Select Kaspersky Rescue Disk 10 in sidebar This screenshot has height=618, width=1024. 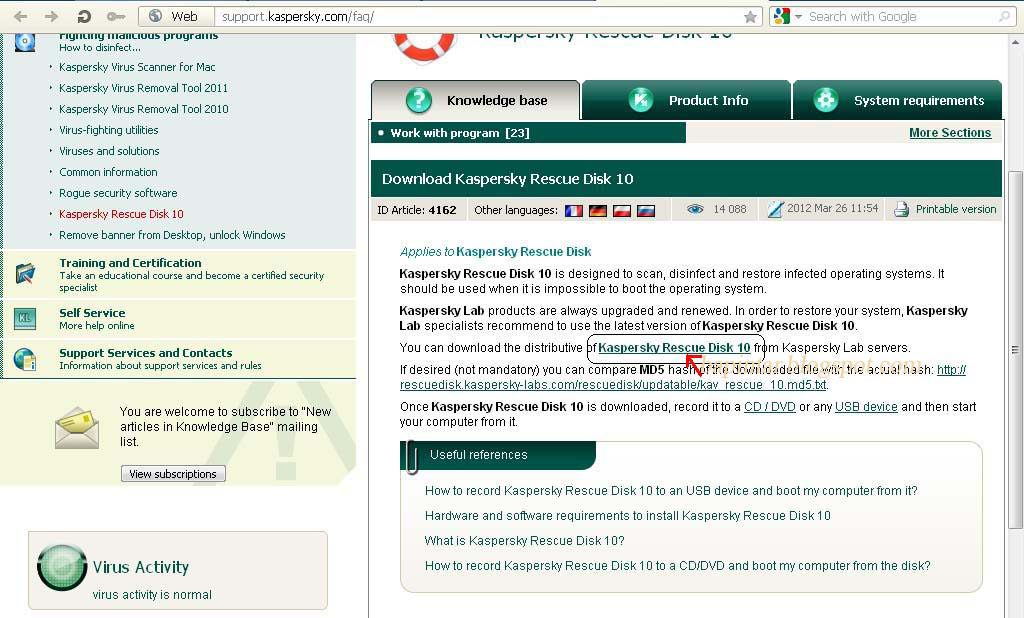pos(121,214)
